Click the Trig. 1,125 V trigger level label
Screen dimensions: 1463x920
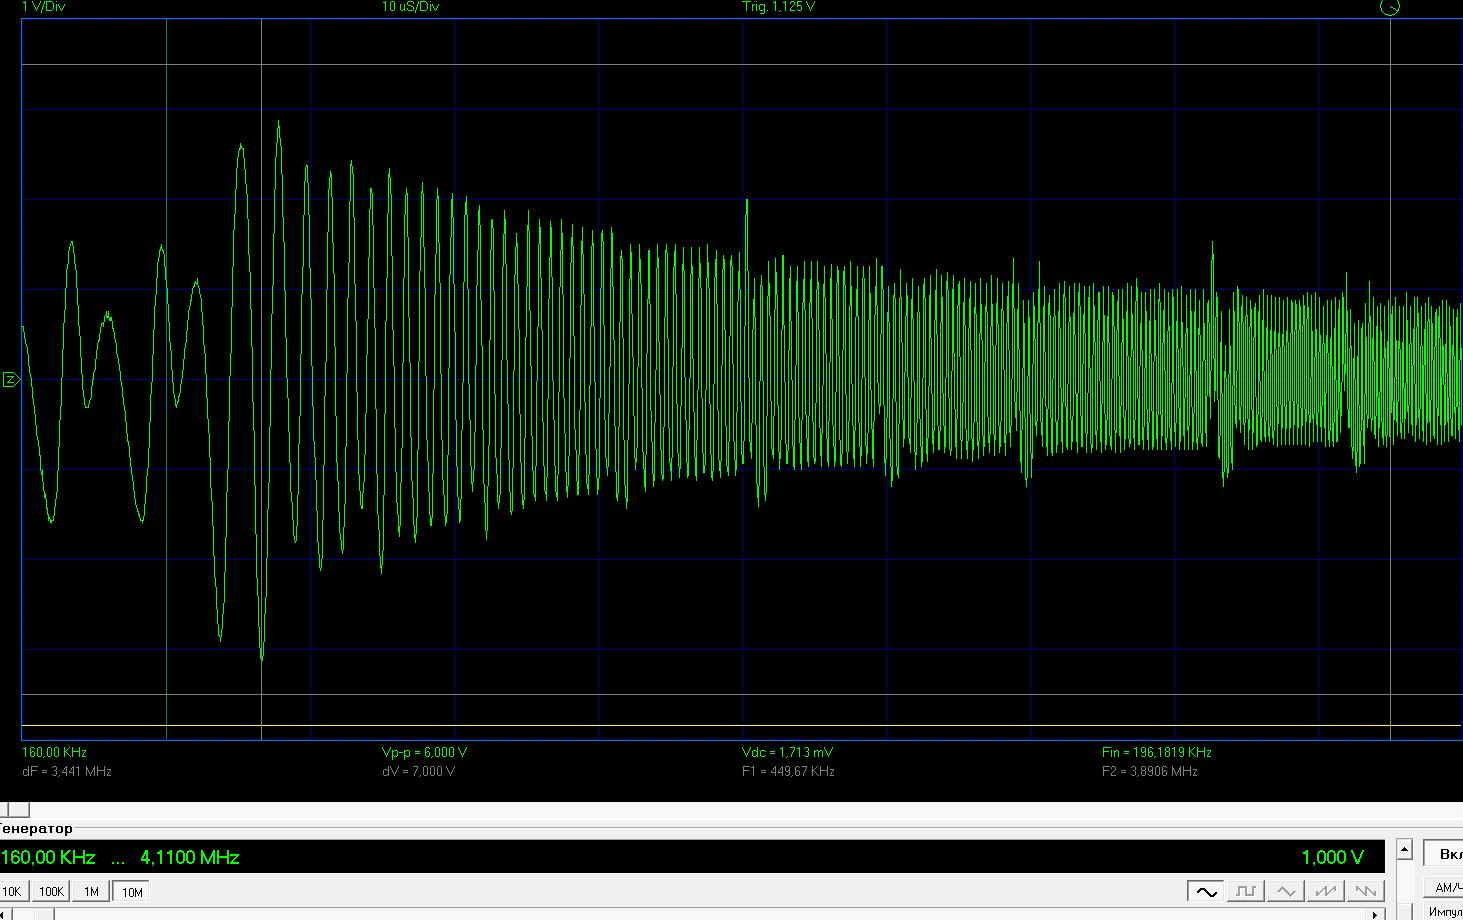(x=778, y=7)
